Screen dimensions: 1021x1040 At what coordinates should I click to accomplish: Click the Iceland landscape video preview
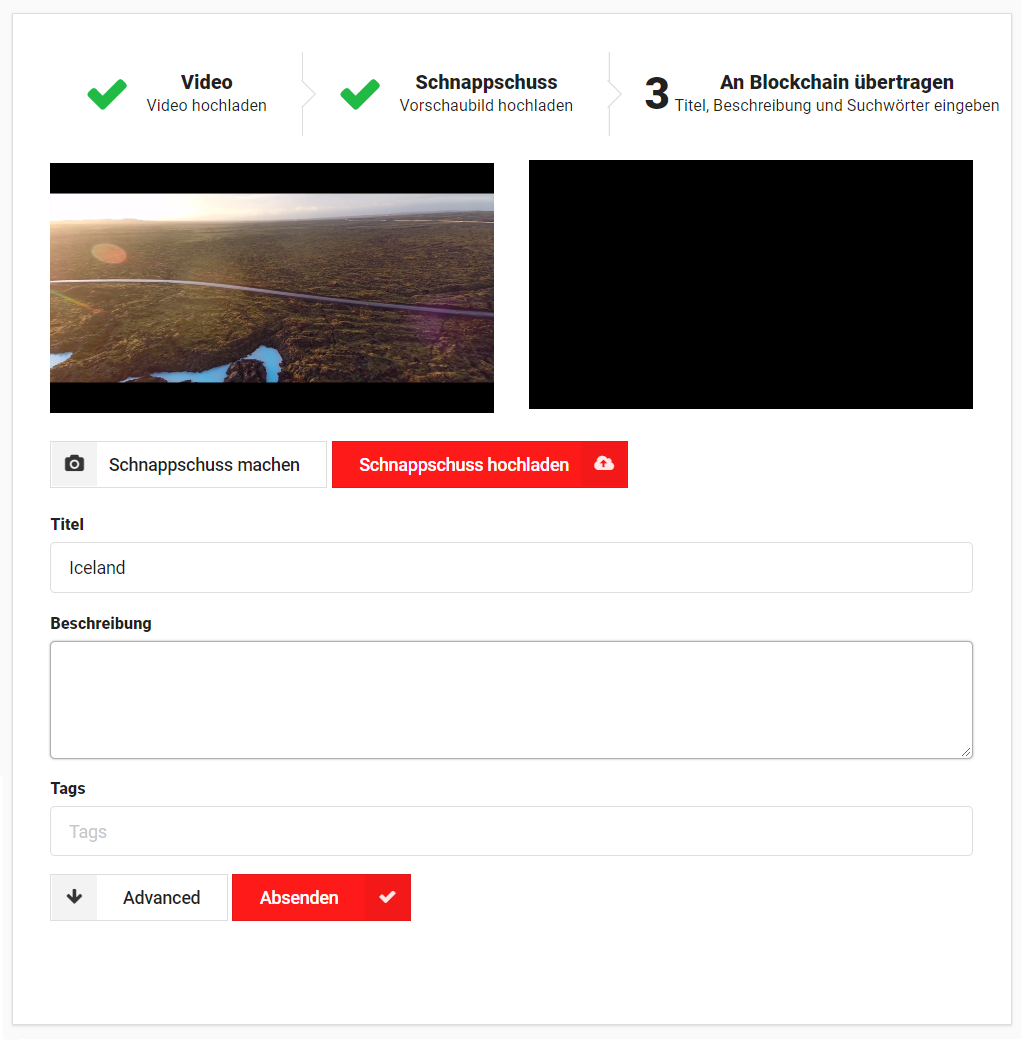click(272, 288)
